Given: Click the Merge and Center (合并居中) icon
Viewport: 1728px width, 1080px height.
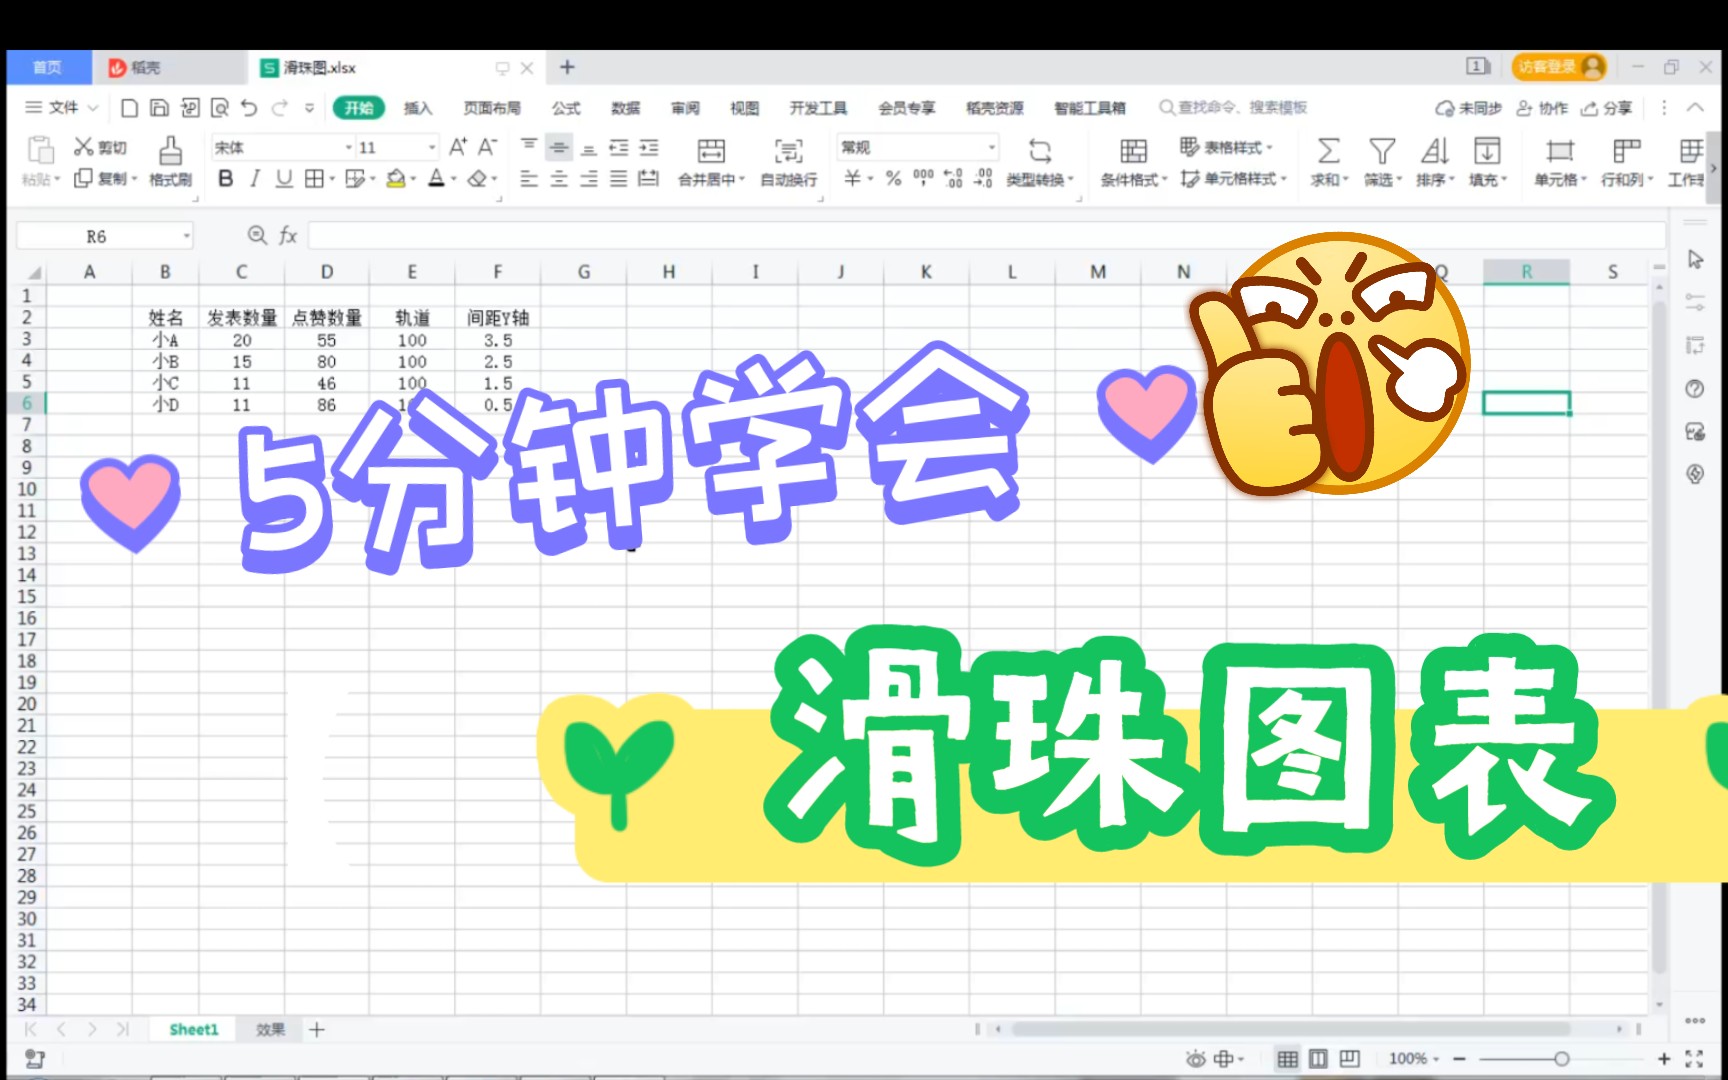Looking at the screenshot, I should (x=711, y=151).
